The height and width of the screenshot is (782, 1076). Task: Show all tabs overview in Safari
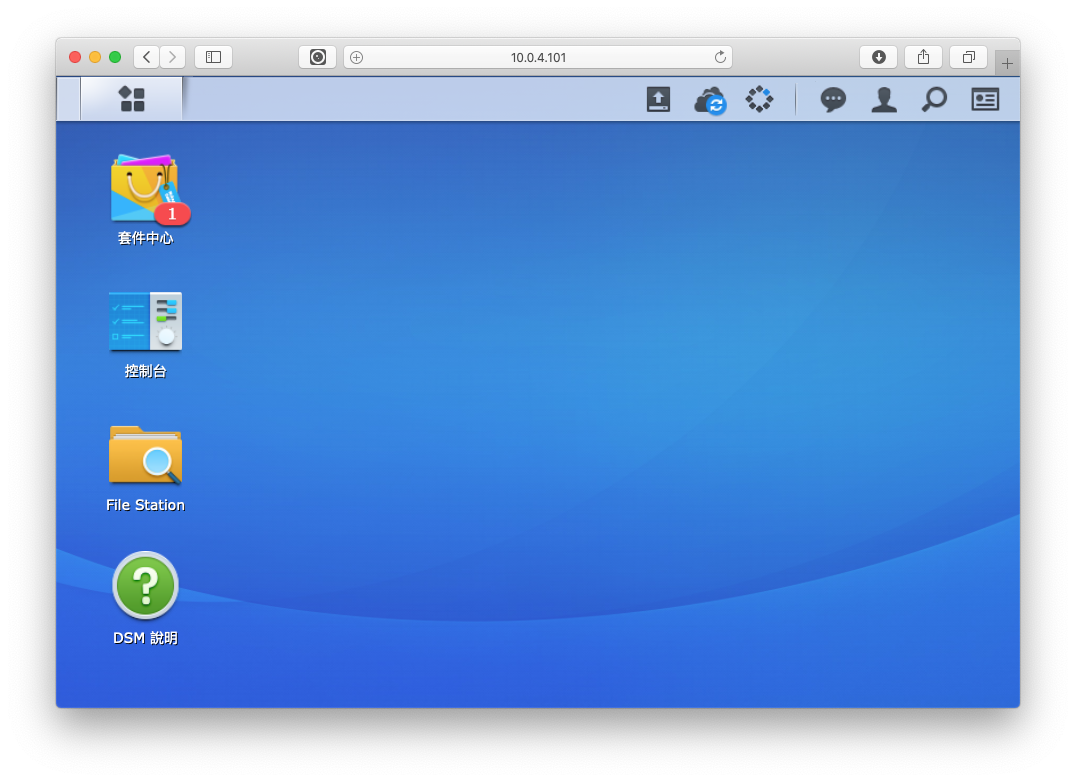[968, 57]
